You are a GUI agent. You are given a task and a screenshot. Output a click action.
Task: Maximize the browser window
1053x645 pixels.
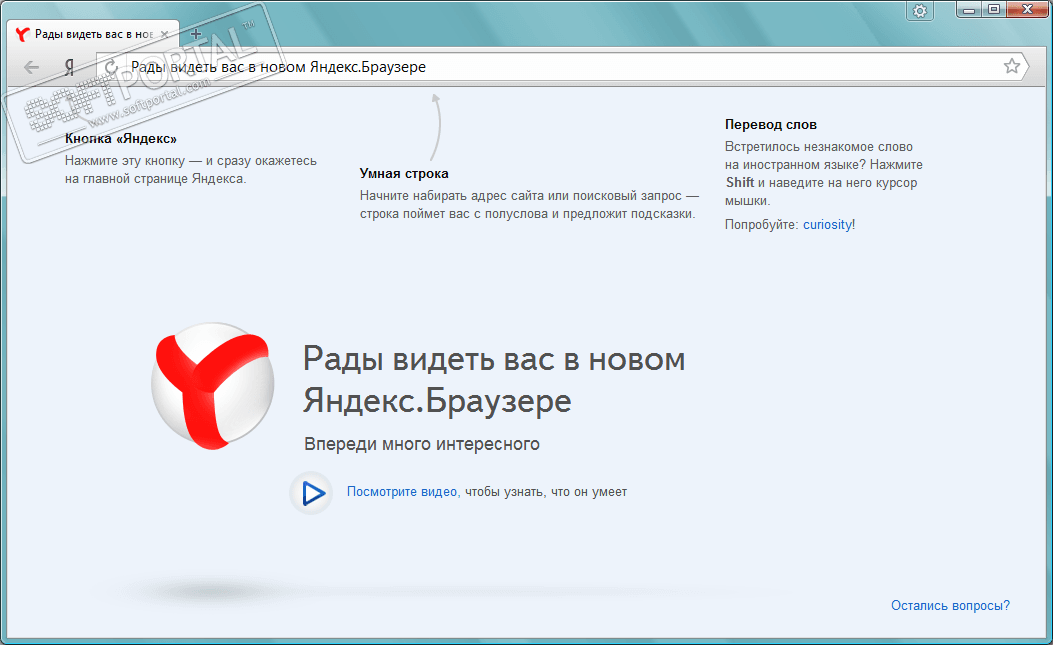point(994,9)
